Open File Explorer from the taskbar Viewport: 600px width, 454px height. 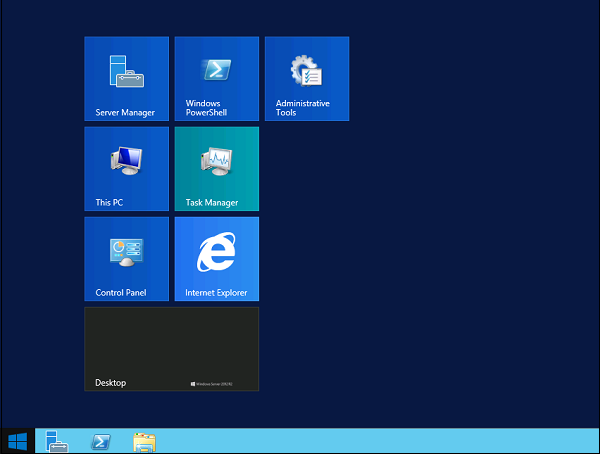tap(144, 441)
